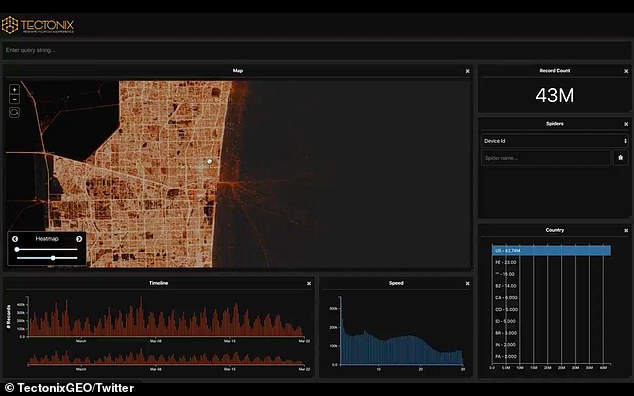Select the BR row in Country chart
The height and width of the screenshot is (396, 634).
coord(506,333)
